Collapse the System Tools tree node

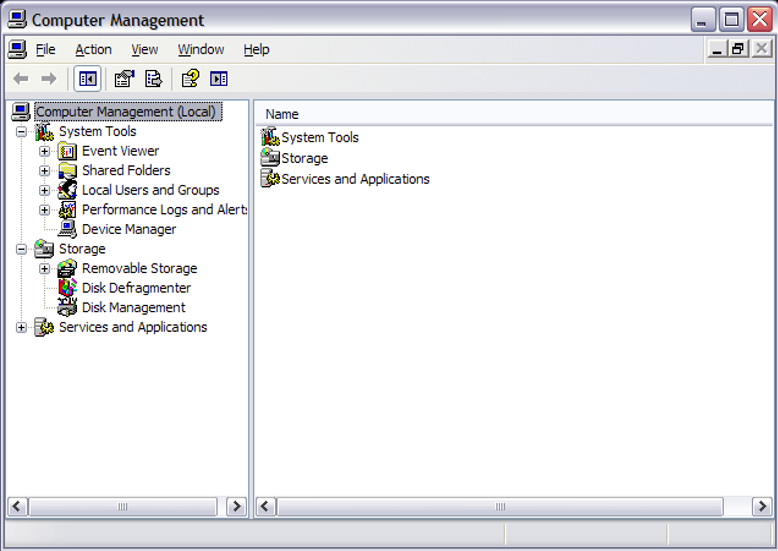21,132
